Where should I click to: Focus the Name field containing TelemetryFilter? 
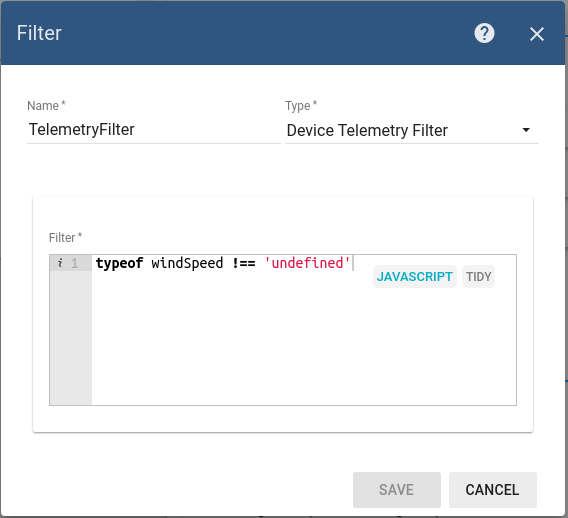pyautogui.click(x=154, y=130)
